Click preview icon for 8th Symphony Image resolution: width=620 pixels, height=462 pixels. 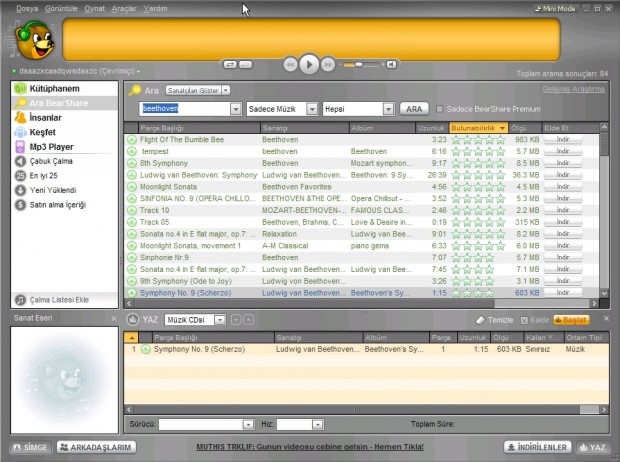[x=132, y=163]
